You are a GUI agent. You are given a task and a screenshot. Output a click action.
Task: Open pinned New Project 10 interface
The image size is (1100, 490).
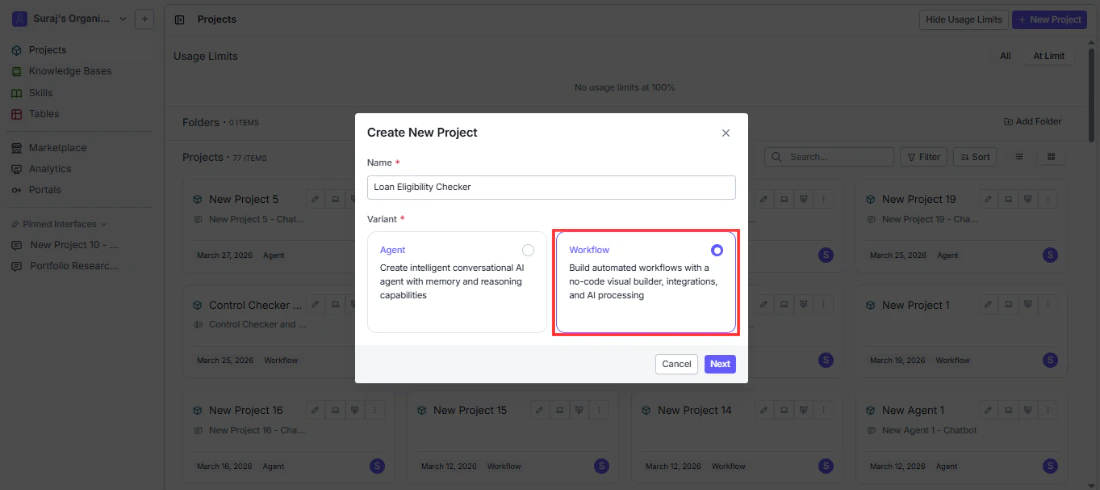[74, 245]
